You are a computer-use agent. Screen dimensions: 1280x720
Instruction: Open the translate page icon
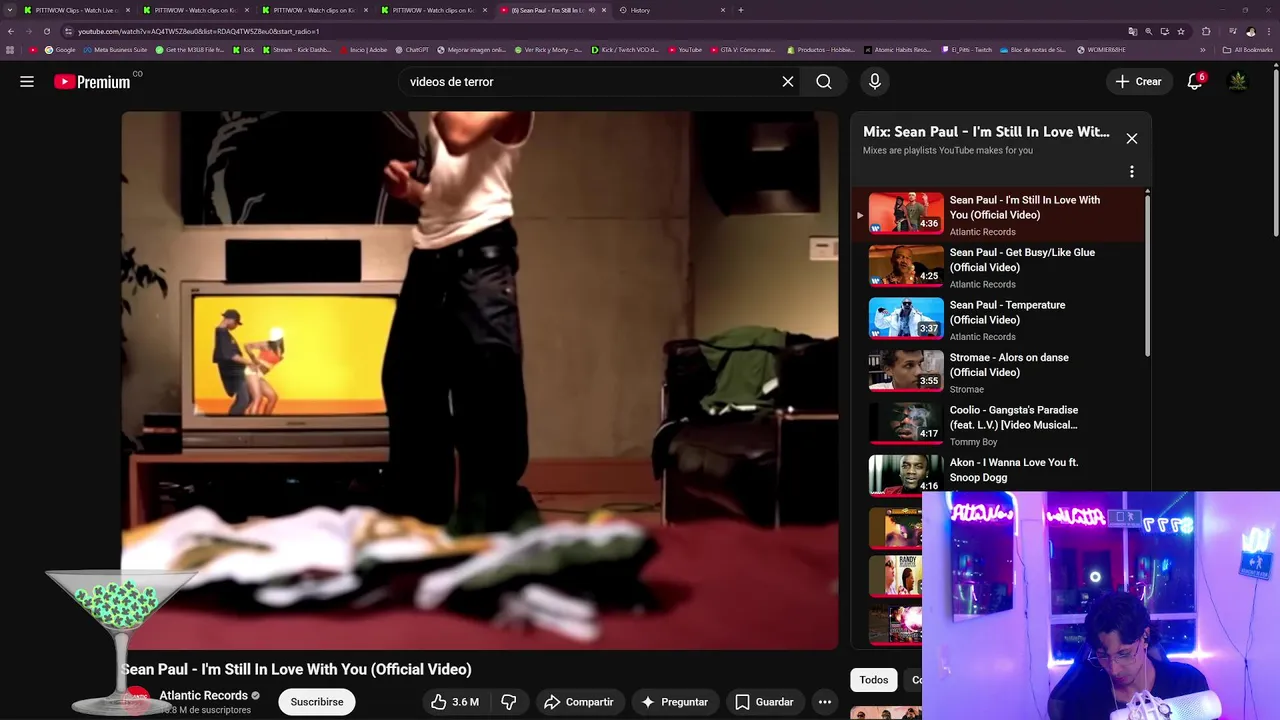click(x=1132, y=31)
